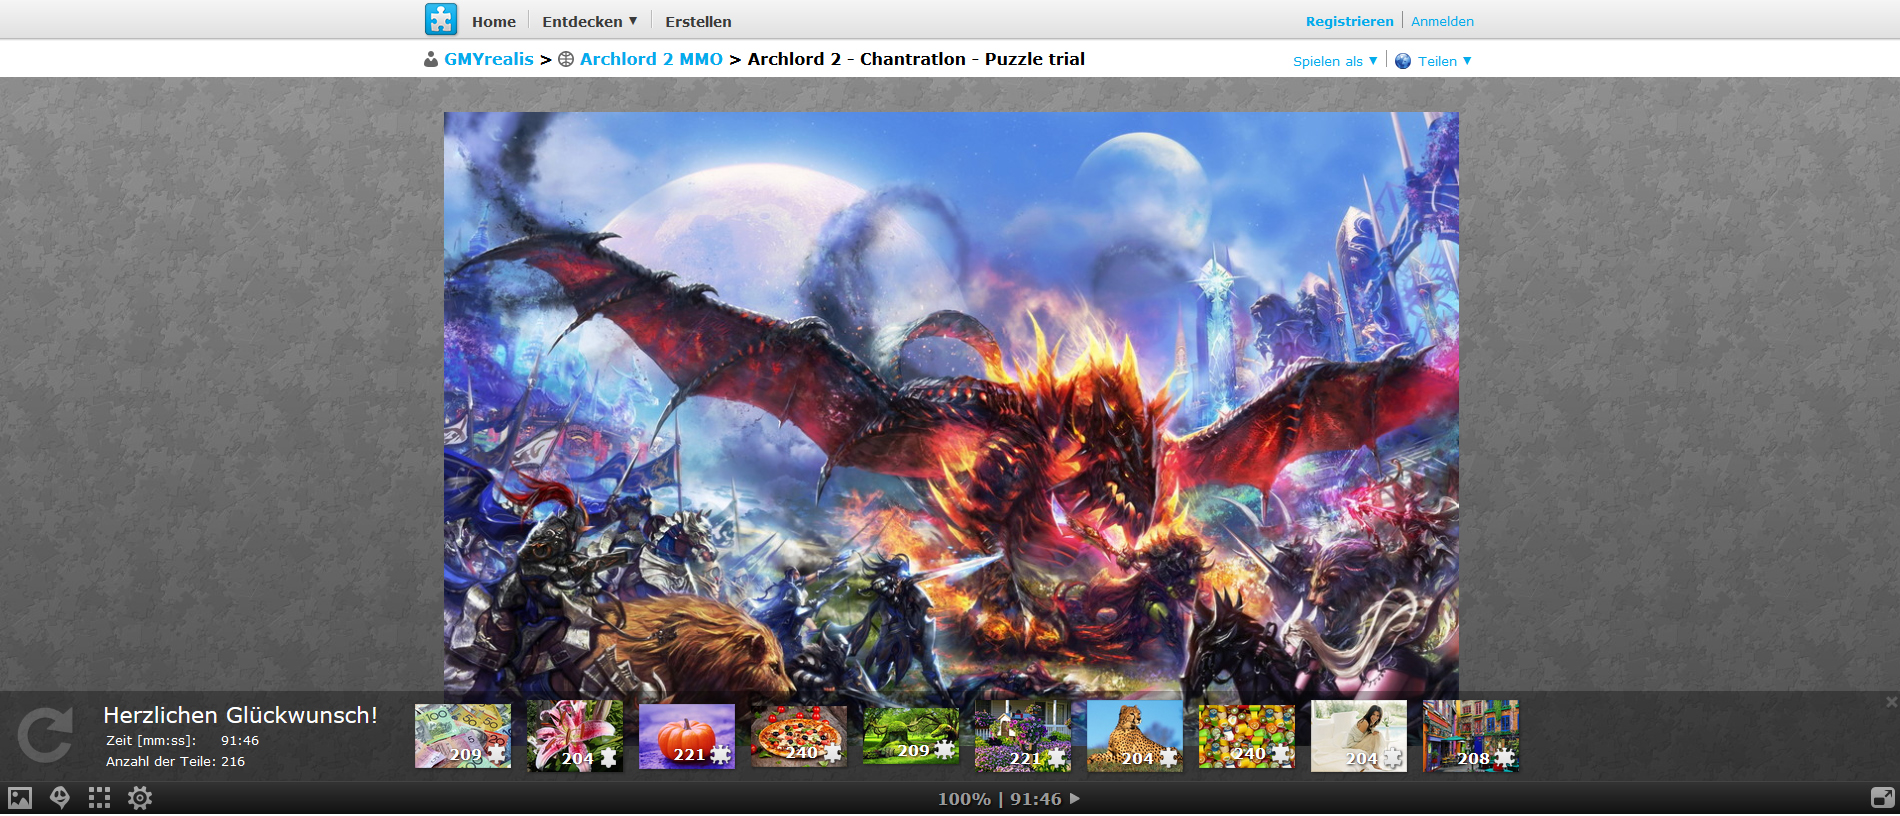Toggle the ghost image helper
1900x816 pixels.
pos(60,798)
